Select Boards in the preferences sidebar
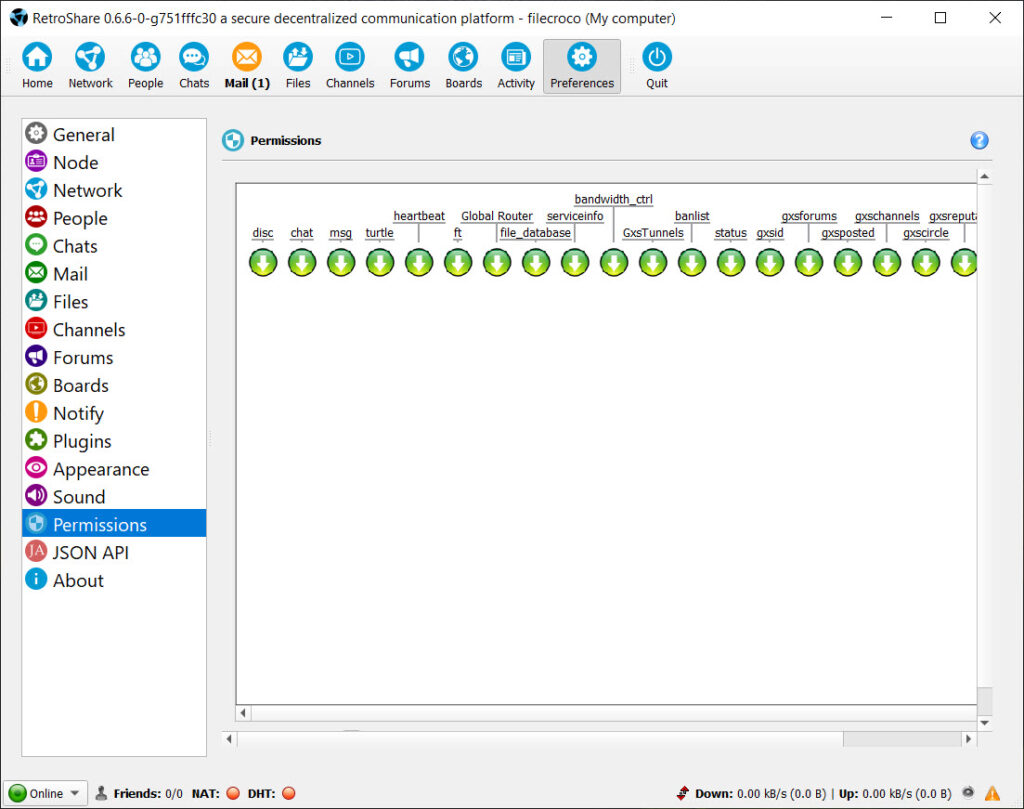Image resolution: width=1024 pixels, height=809 pixels. pos(114,385)
